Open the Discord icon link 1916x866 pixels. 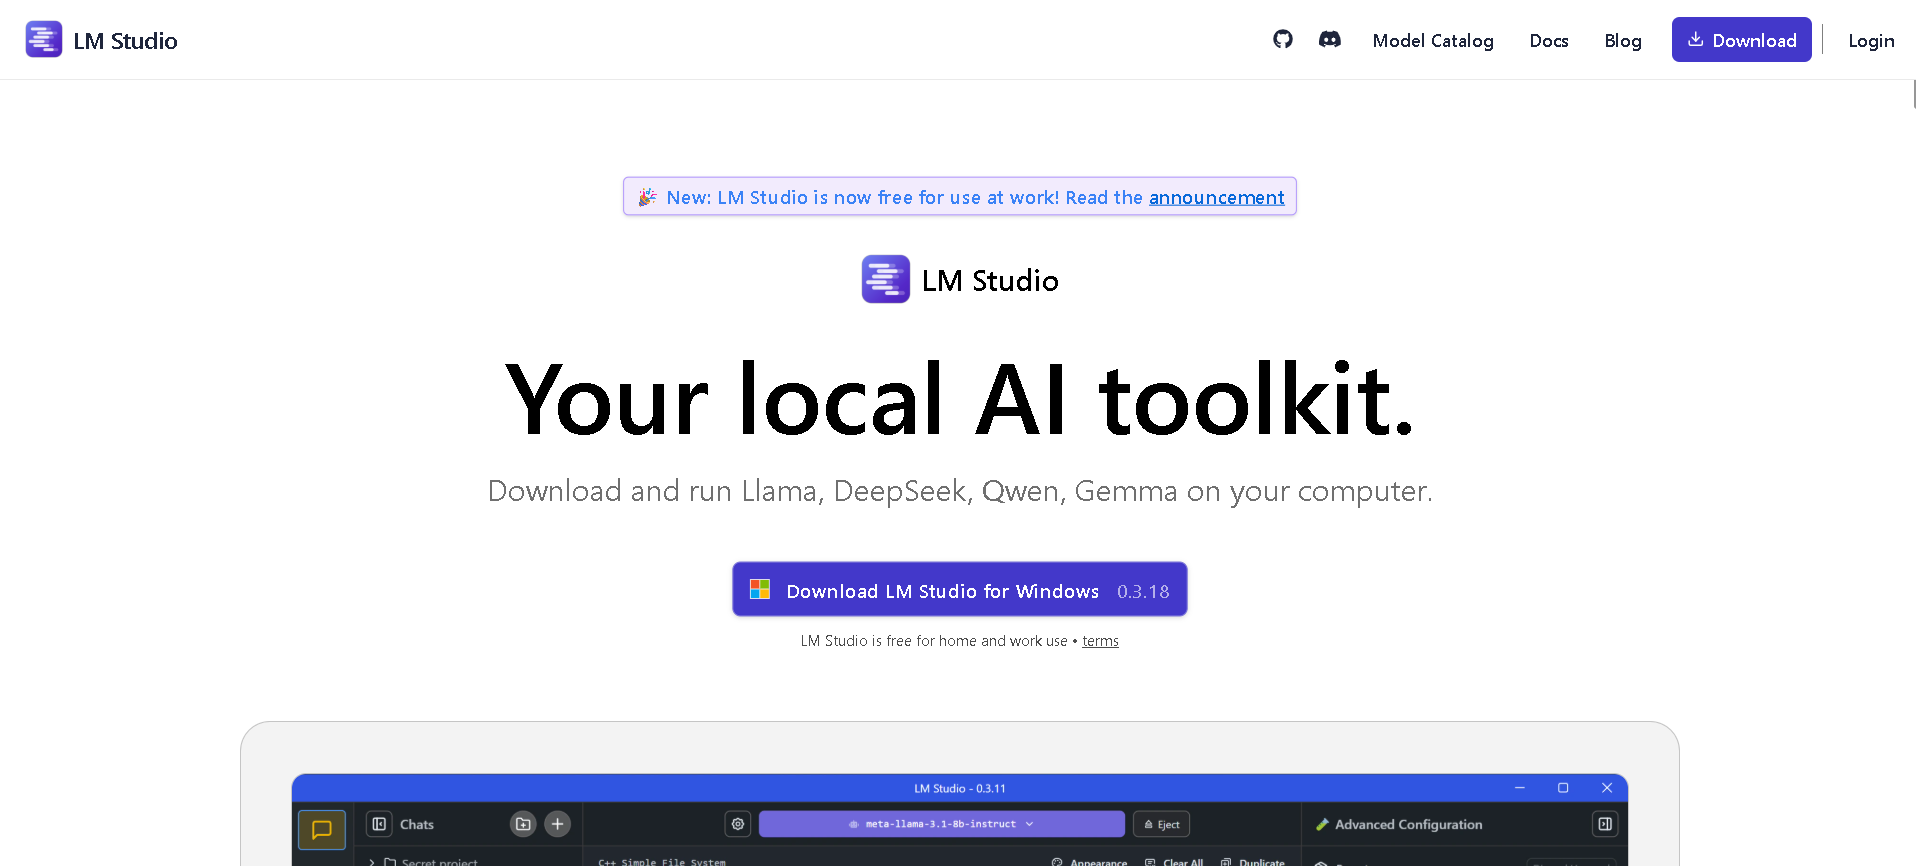[1330, 39]
